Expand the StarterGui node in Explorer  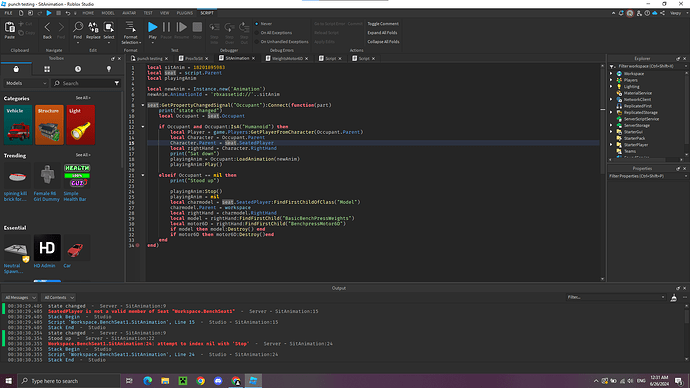click(611, 132)
